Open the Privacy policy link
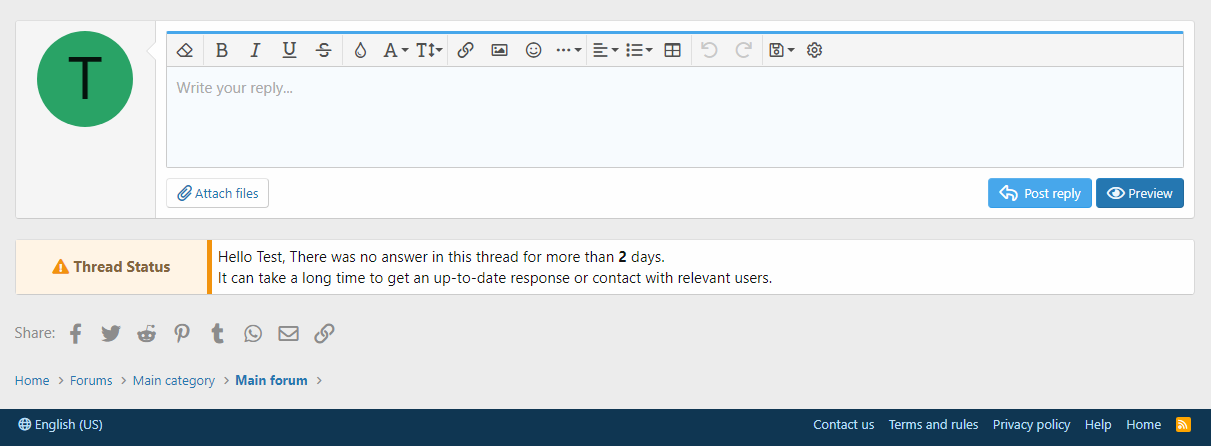 (x=1031, y=424)
